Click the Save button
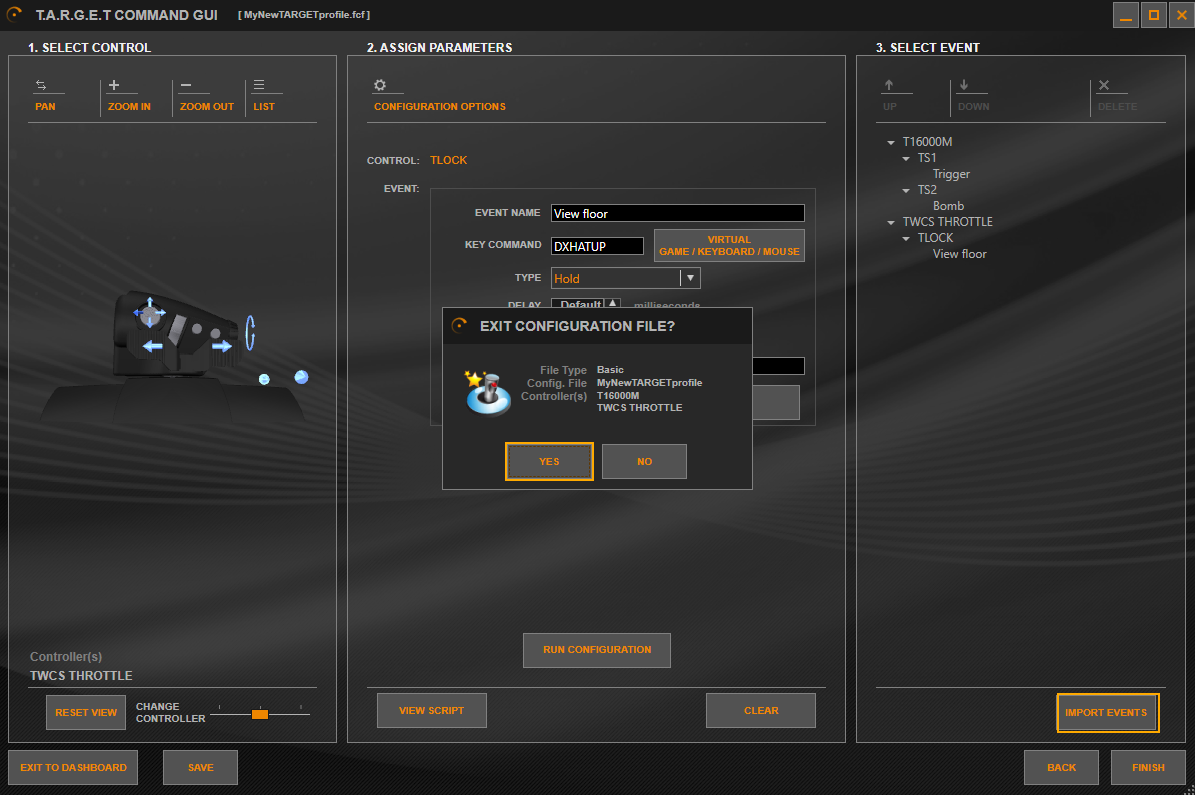This screenshot has width=1195, height=795. [200, 768]
